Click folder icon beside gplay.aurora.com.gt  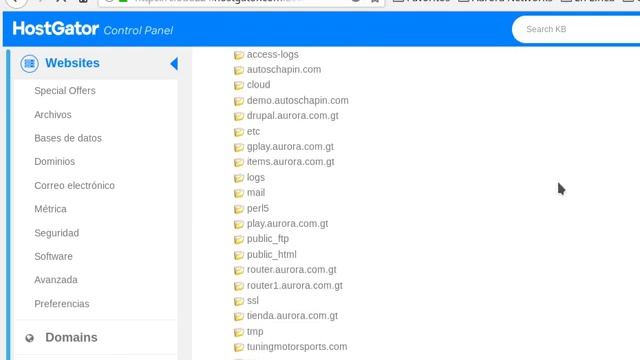[x=239, y=147]
